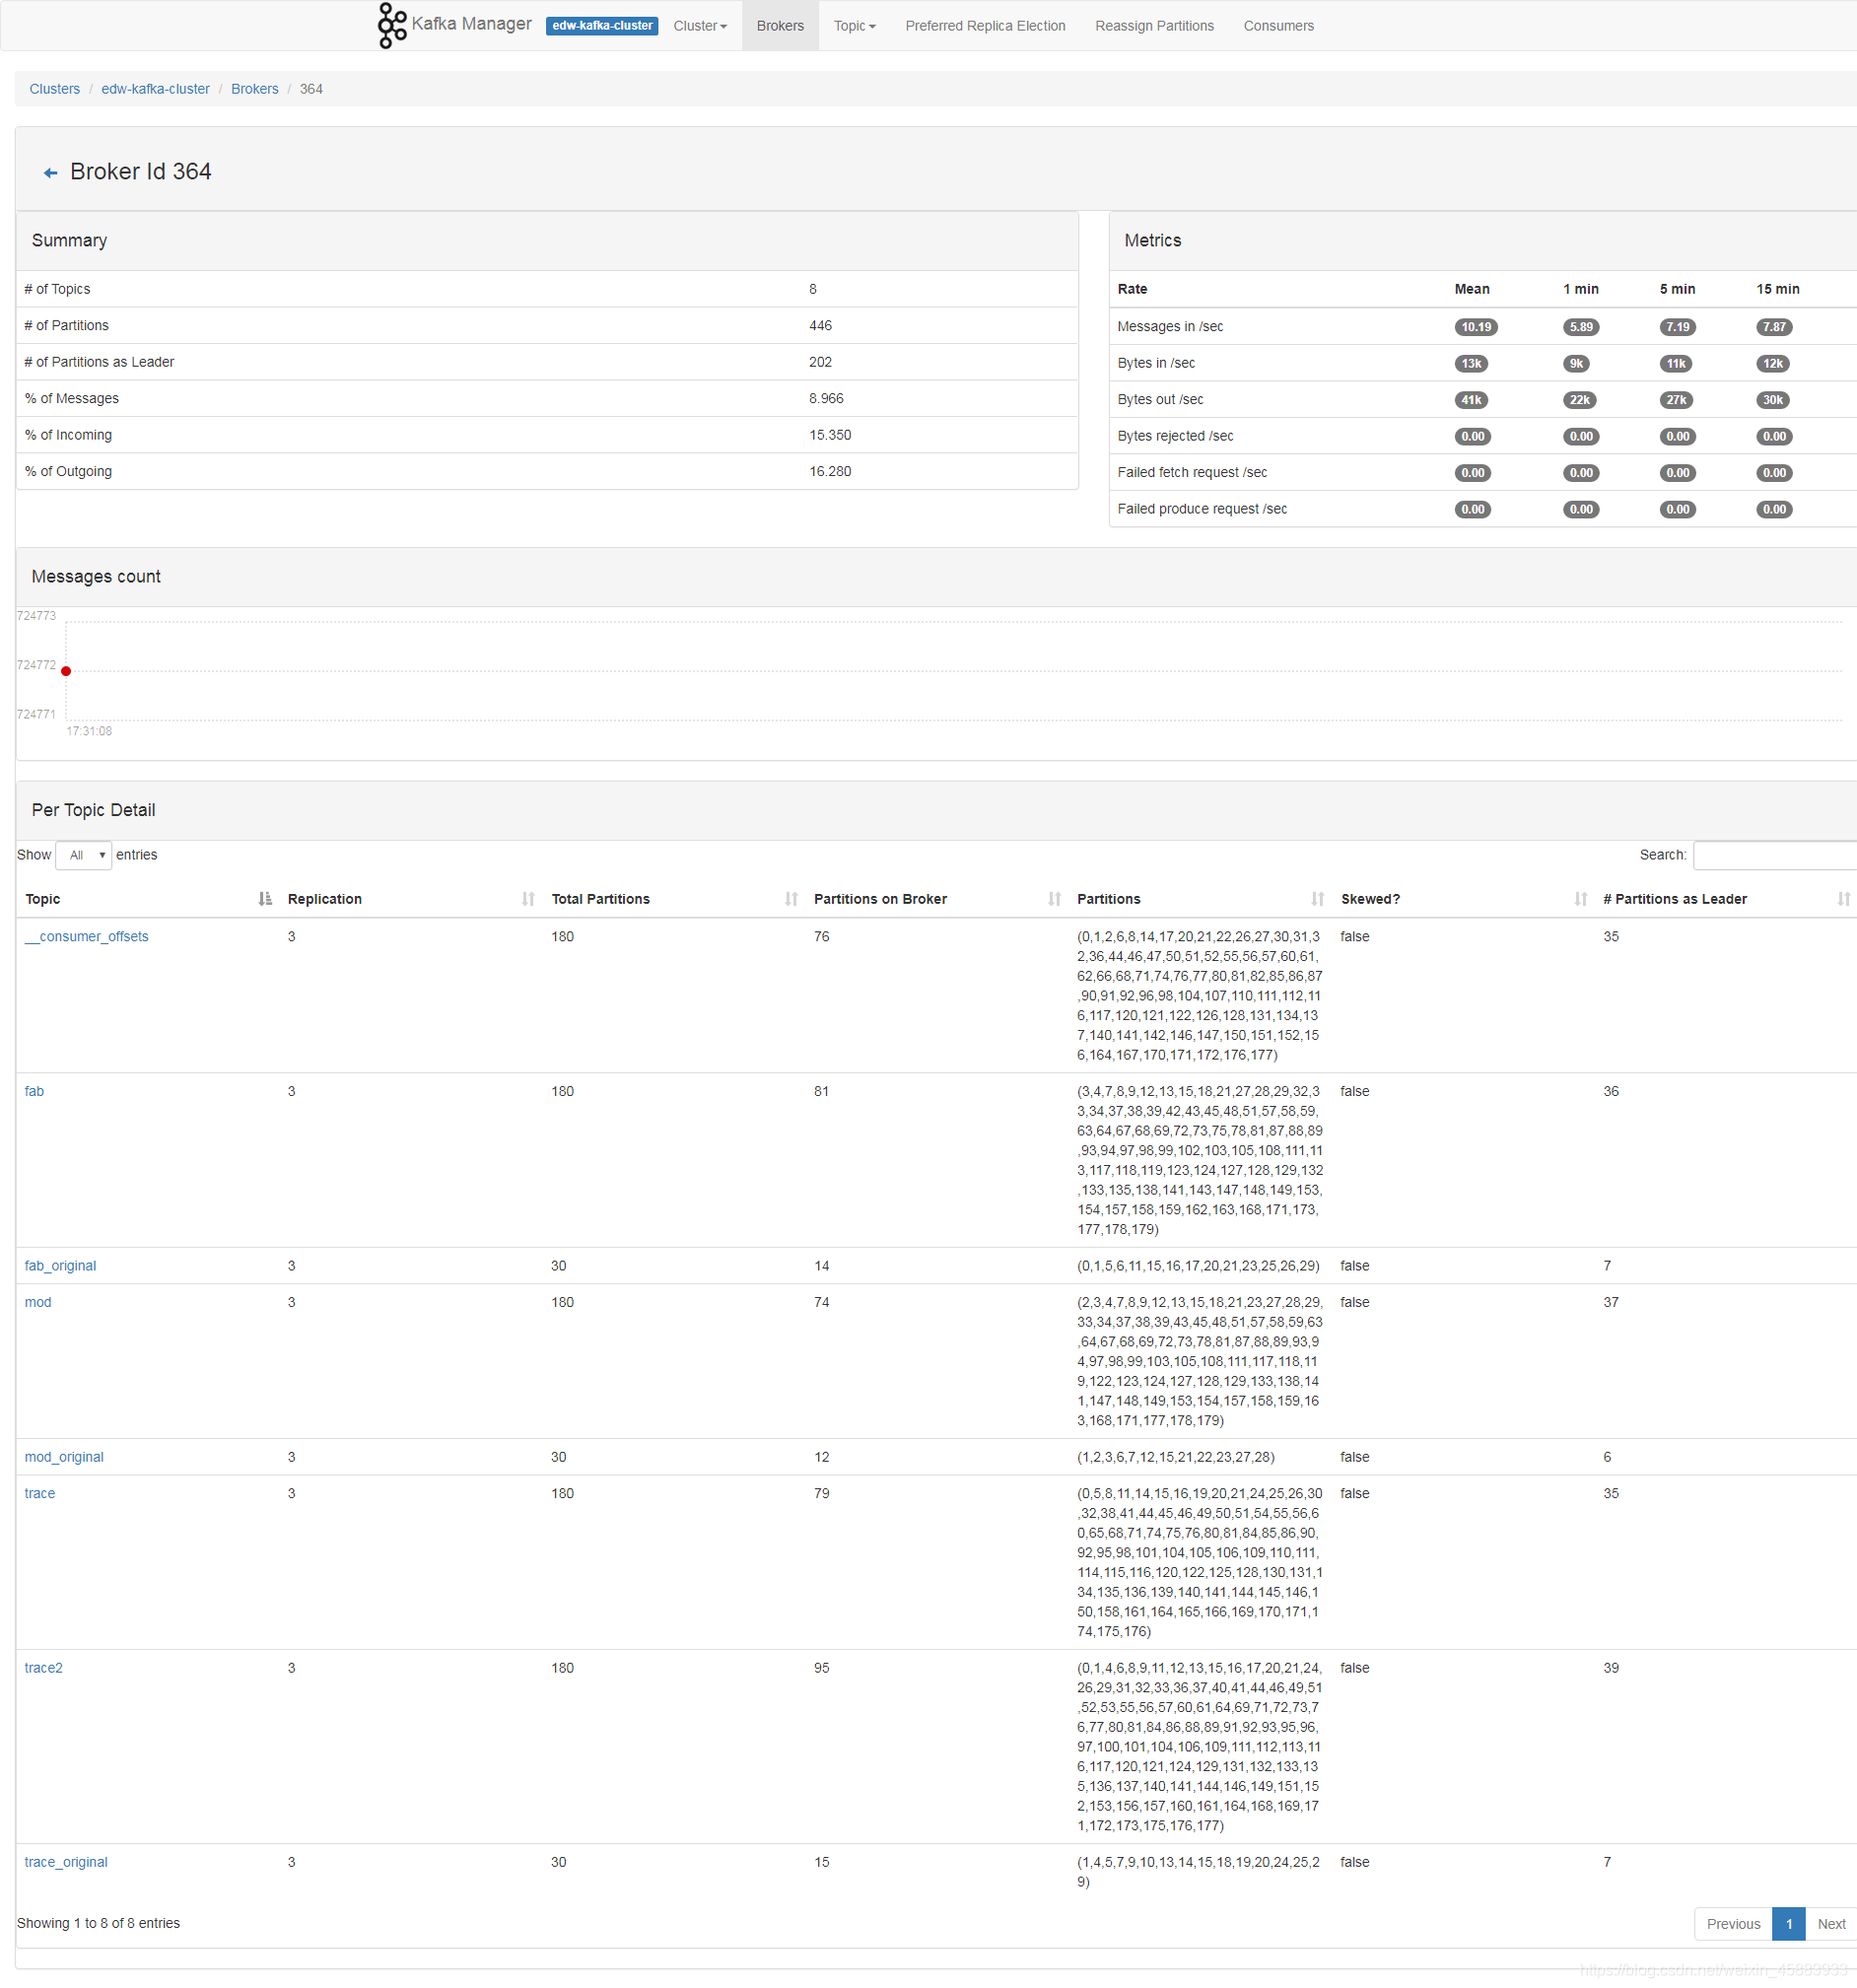Image resolution: width=1857 pixels, height=1988 pixels.
Task: Open the Cluster dropdown menu
Action: pyautogui.click(x=700, y=26)
